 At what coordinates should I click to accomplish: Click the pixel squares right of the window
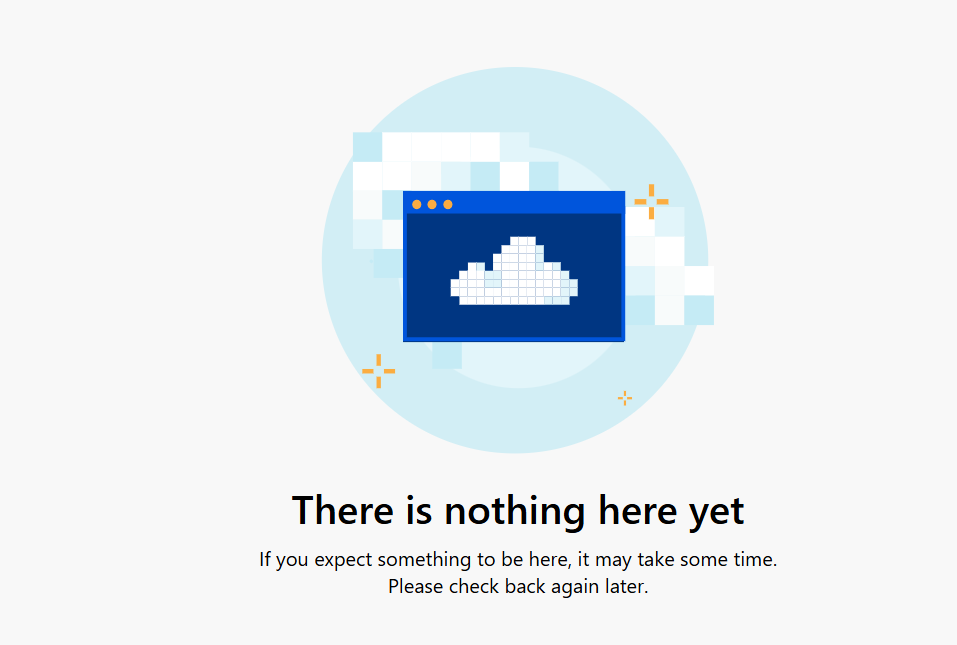669,266
